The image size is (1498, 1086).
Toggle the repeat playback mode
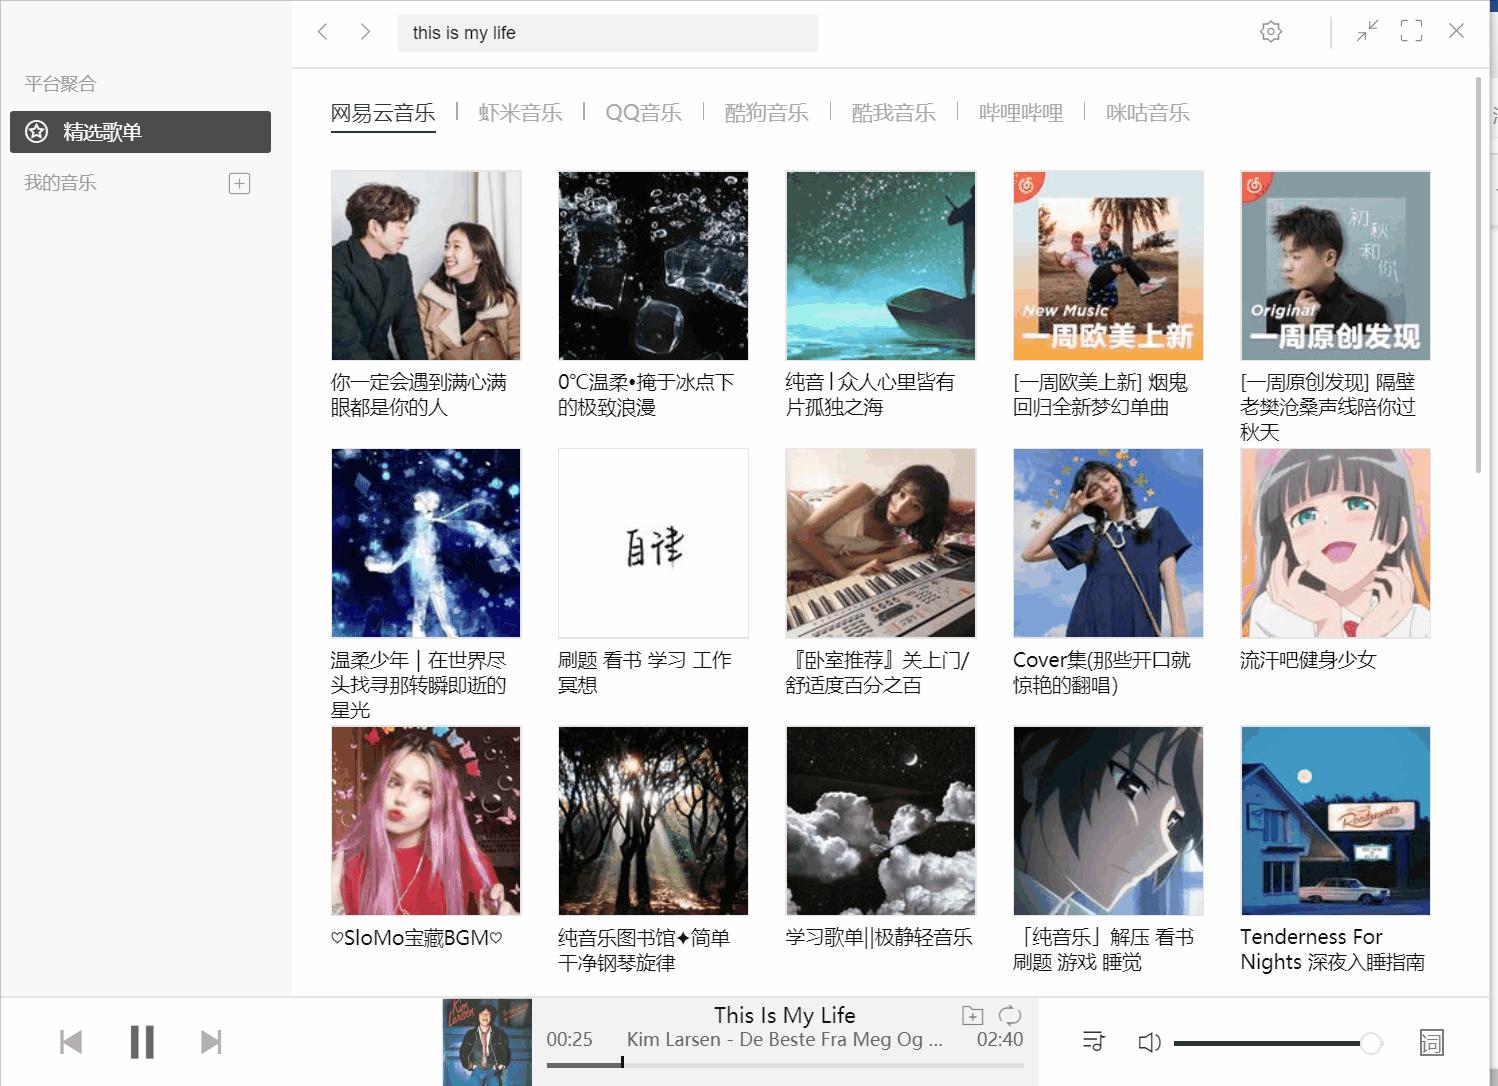1012,1014
